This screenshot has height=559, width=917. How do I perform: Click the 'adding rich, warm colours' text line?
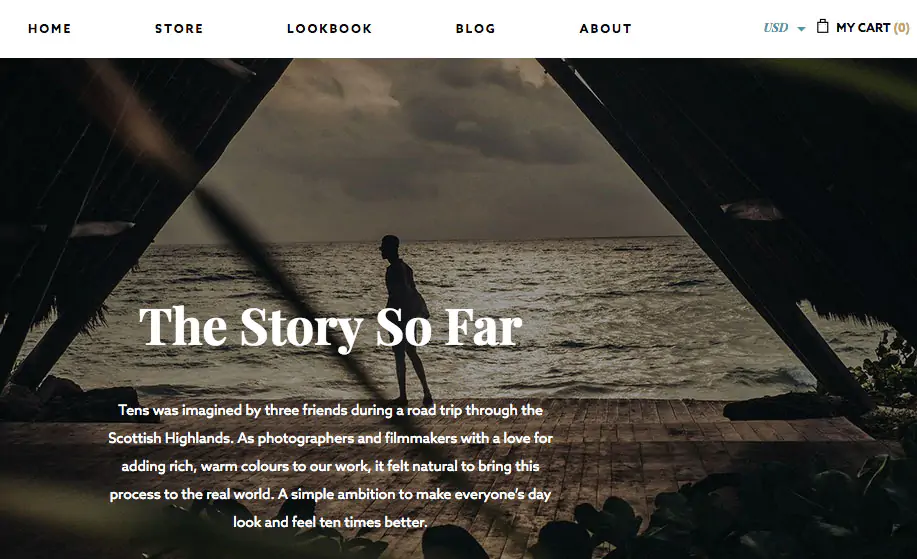pyautogui.click(x=330, y=466)
